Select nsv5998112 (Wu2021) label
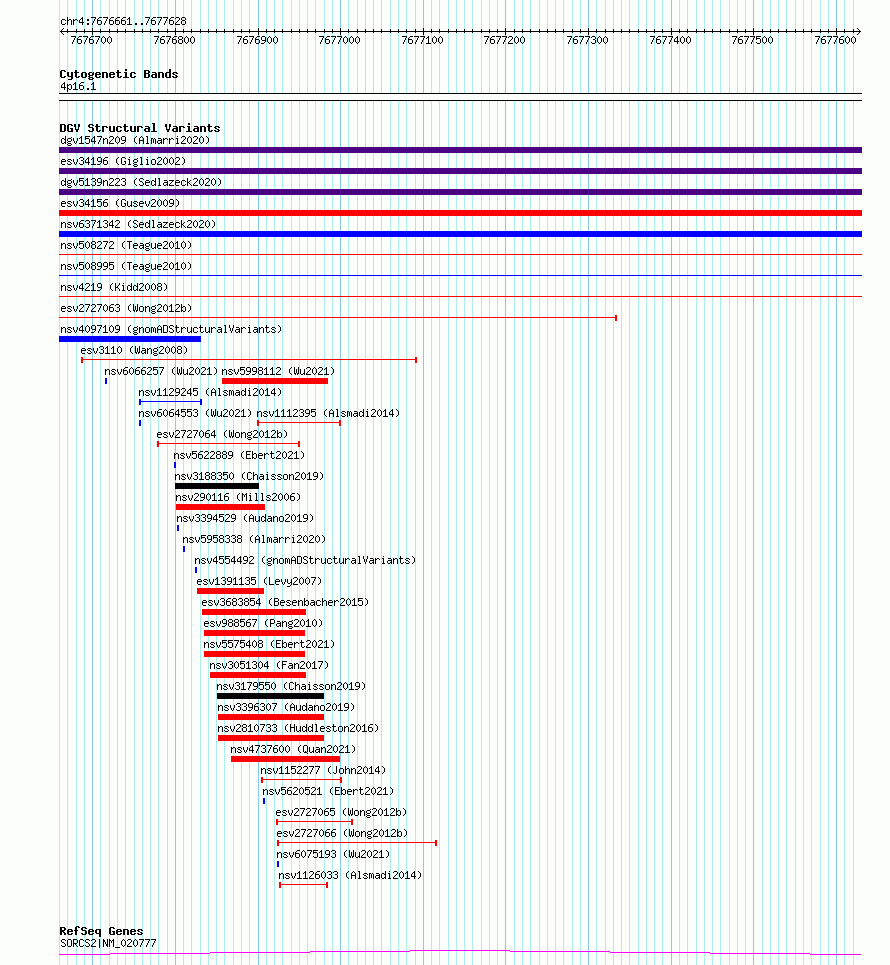The width and height of the screenshot is (890, 965). click(x=278, y=371)
